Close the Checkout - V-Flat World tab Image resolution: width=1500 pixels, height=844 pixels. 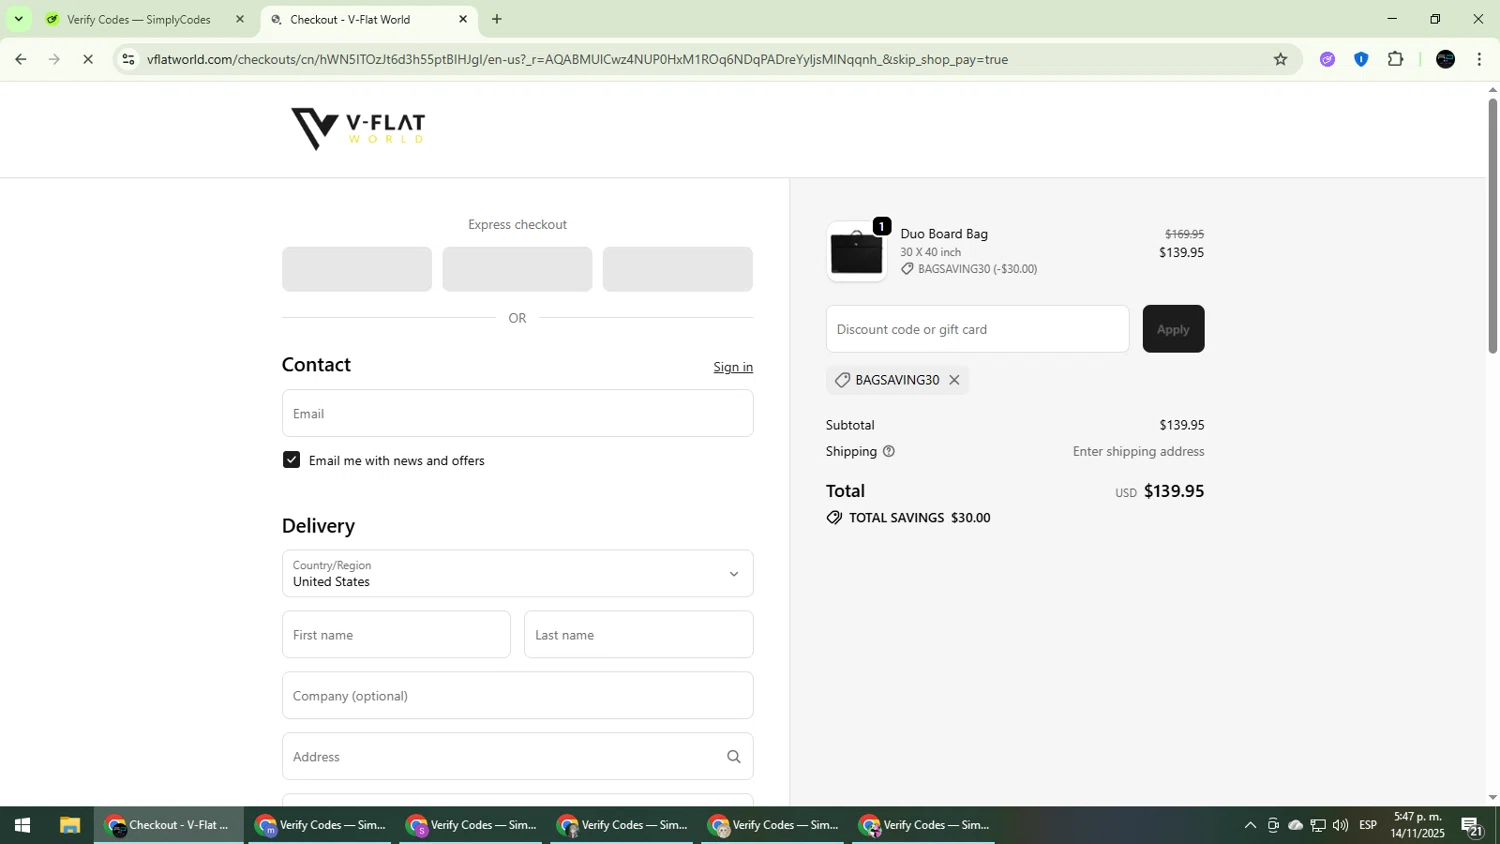[463, 19]
